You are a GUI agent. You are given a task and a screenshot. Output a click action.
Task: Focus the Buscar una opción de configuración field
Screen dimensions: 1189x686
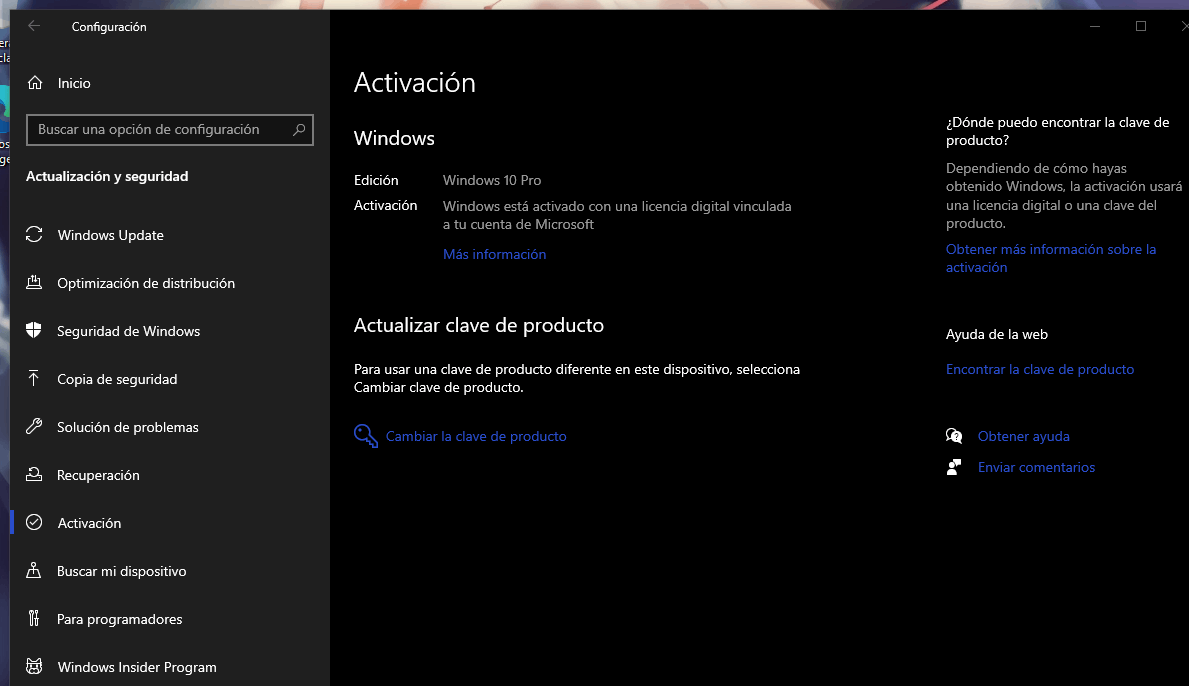click(170, 130)
